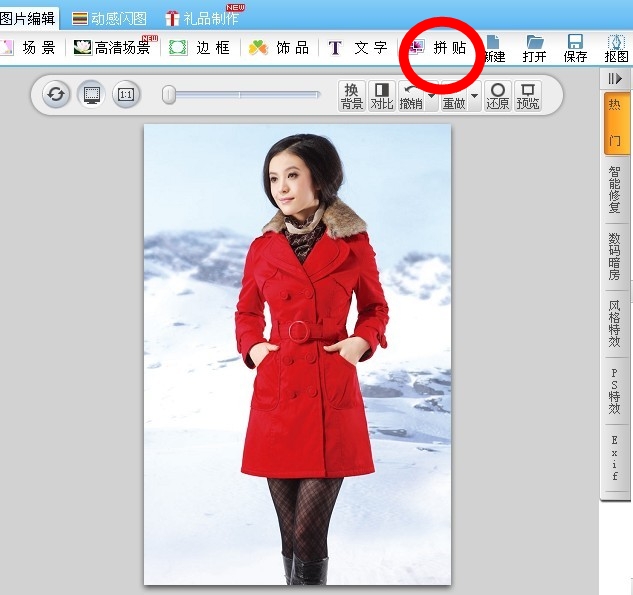Select the 热门 side tab
Viewport: 633px width, 595px height.
tap(616, 123)
